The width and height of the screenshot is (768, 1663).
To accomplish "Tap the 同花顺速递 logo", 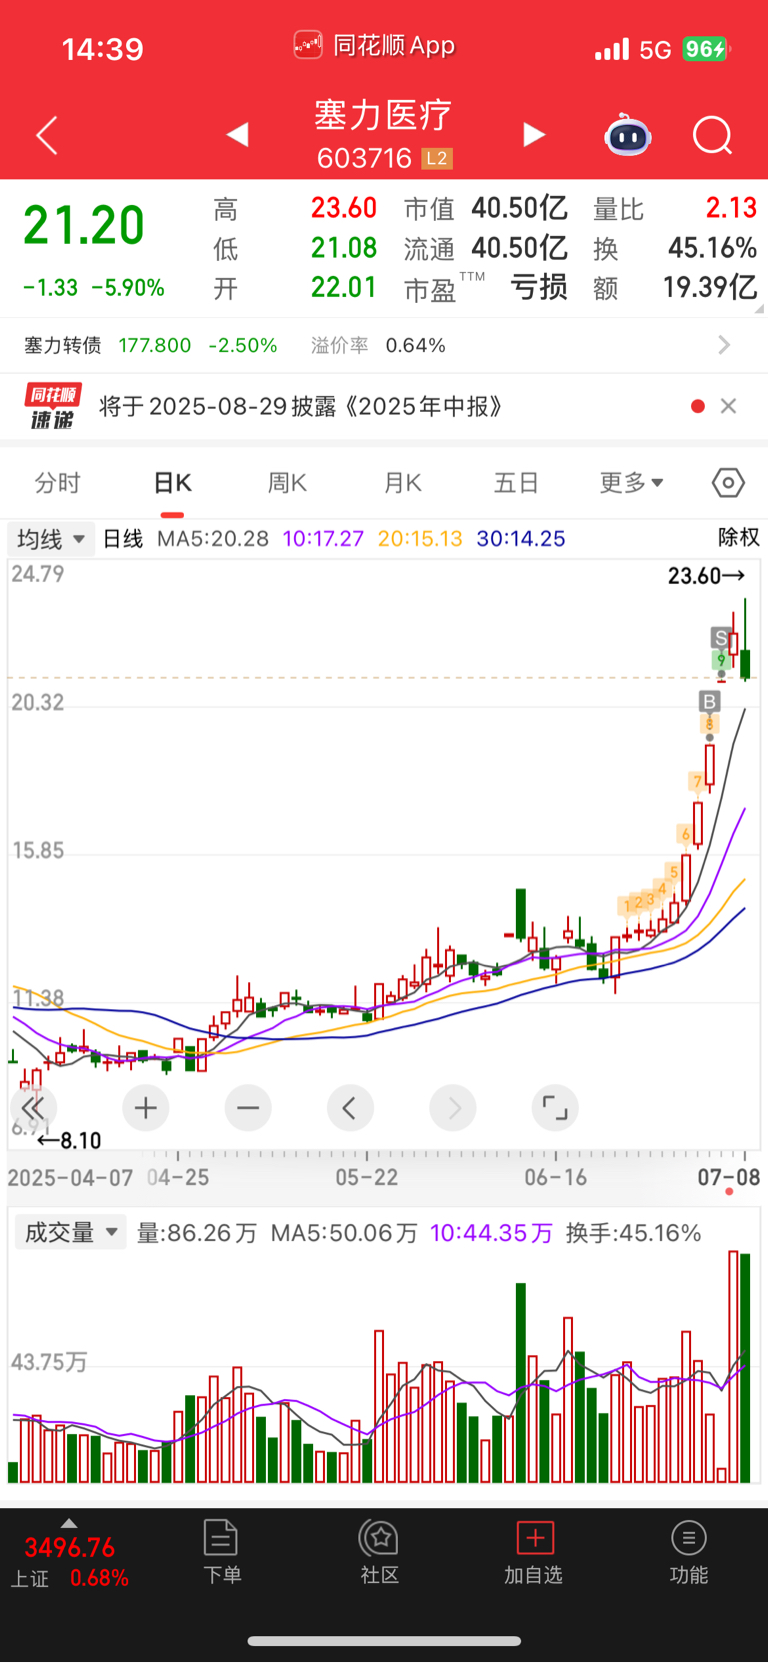I will [52, 406].
